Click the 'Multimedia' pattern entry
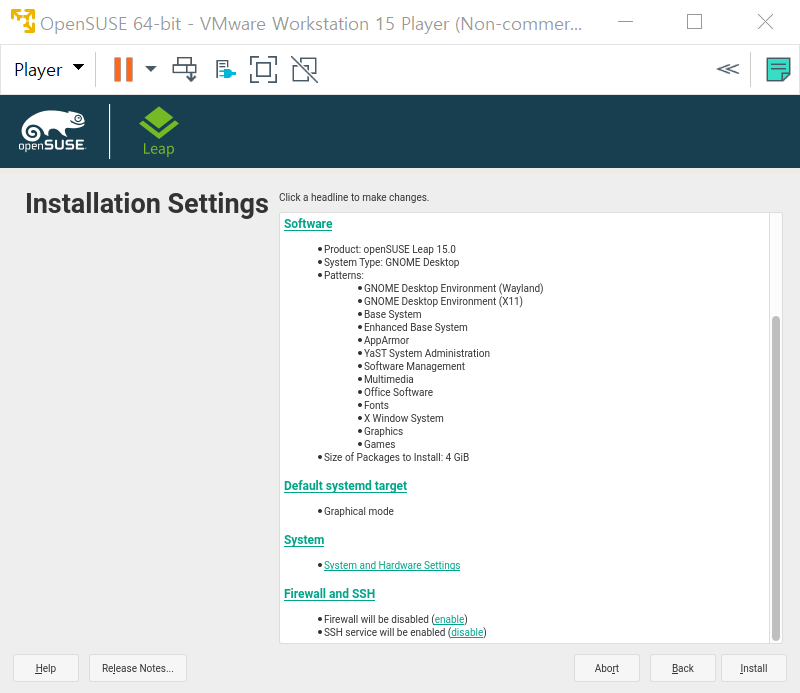Viewport: 800px width, 693px height. click(388, 379)
